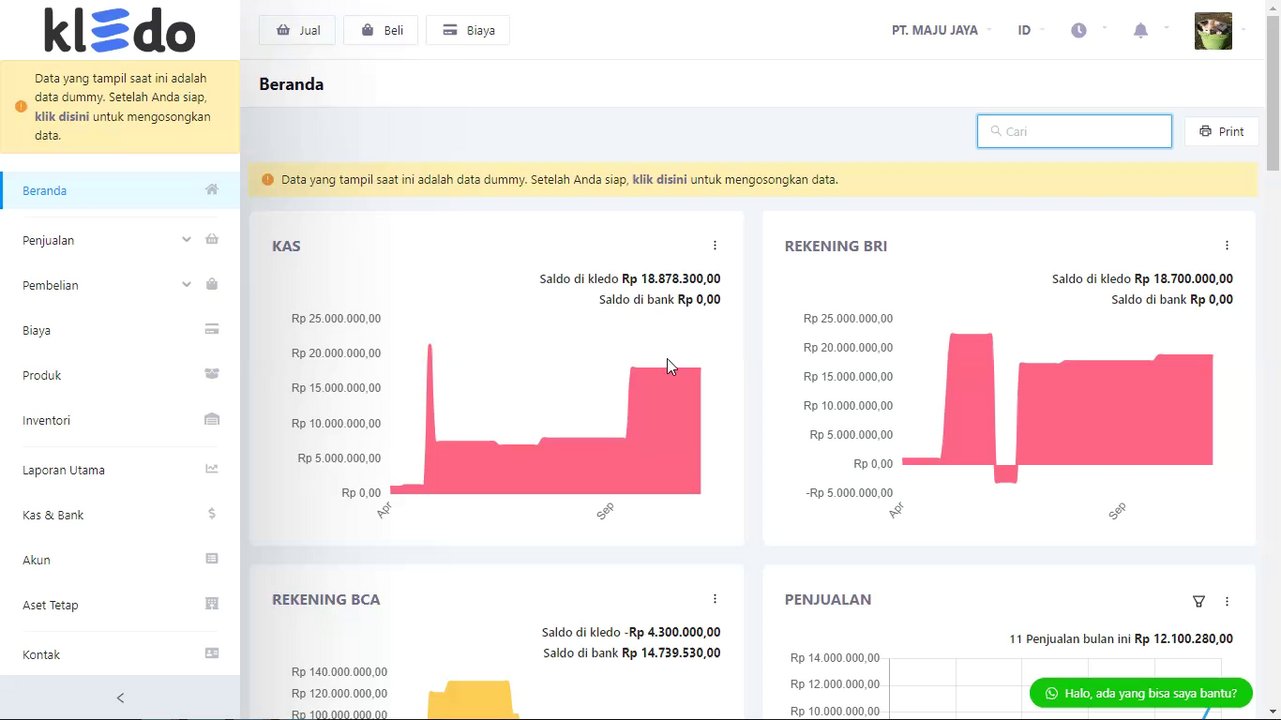The image size is (1281, 720).
Task: Click the Aset Tetap building icon
Action: point(212,604)
